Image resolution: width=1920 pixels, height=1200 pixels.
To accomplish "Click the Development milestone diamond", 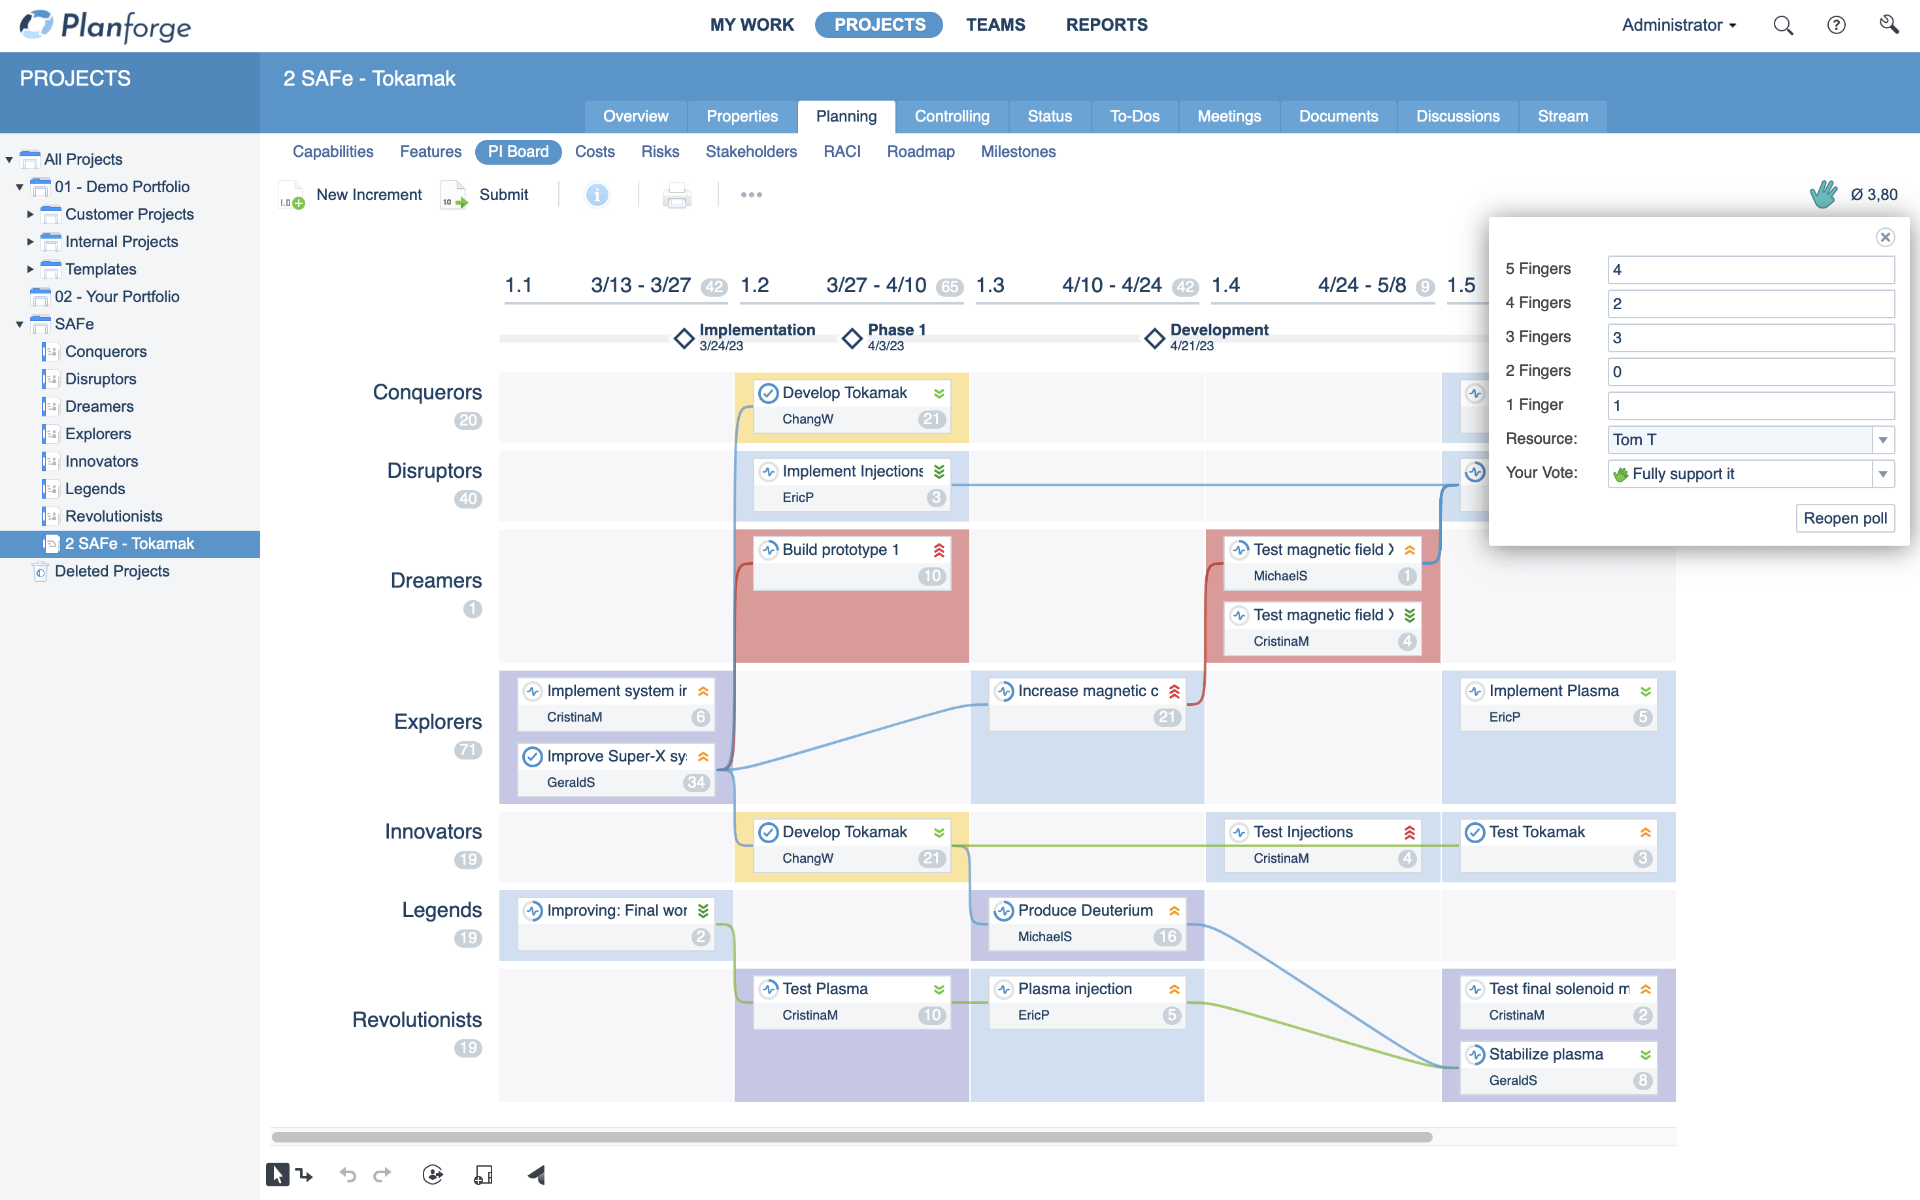I will [1155, 338].
